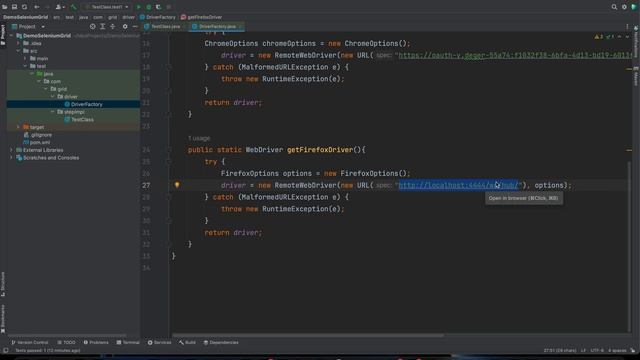Image resolution: width=640 pixels, height=360 pixels.
Task: Toggle the Project side tab
Action: 3,35
